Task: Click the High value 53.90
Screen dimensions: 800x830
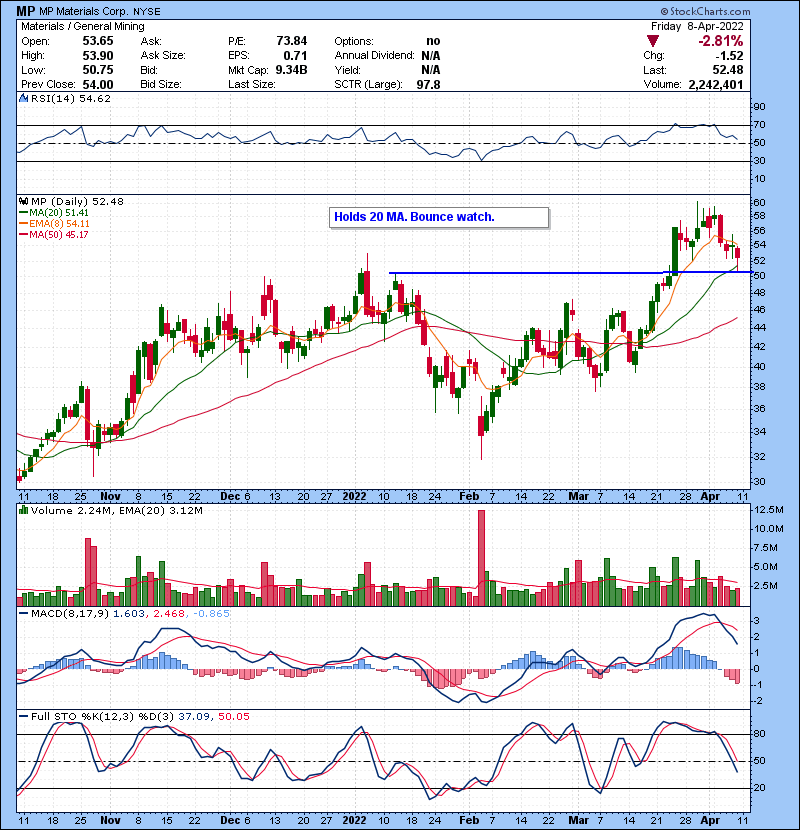Action: 98,56
